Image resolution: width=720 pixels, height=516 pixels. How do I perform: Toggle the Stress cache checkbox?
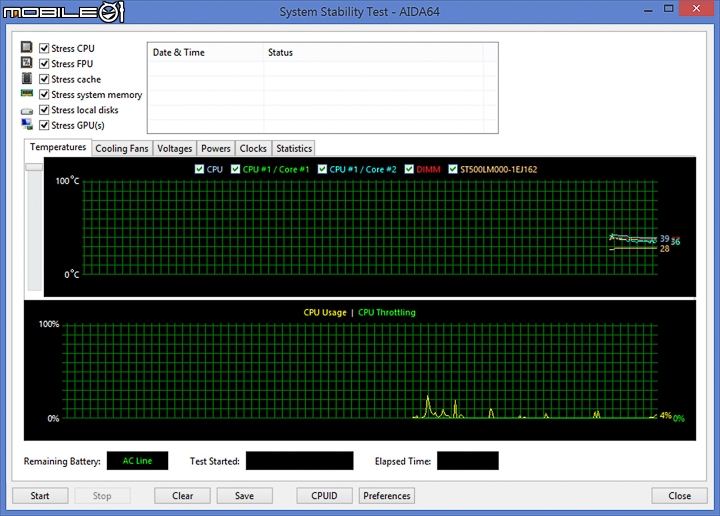coord(44,79)
